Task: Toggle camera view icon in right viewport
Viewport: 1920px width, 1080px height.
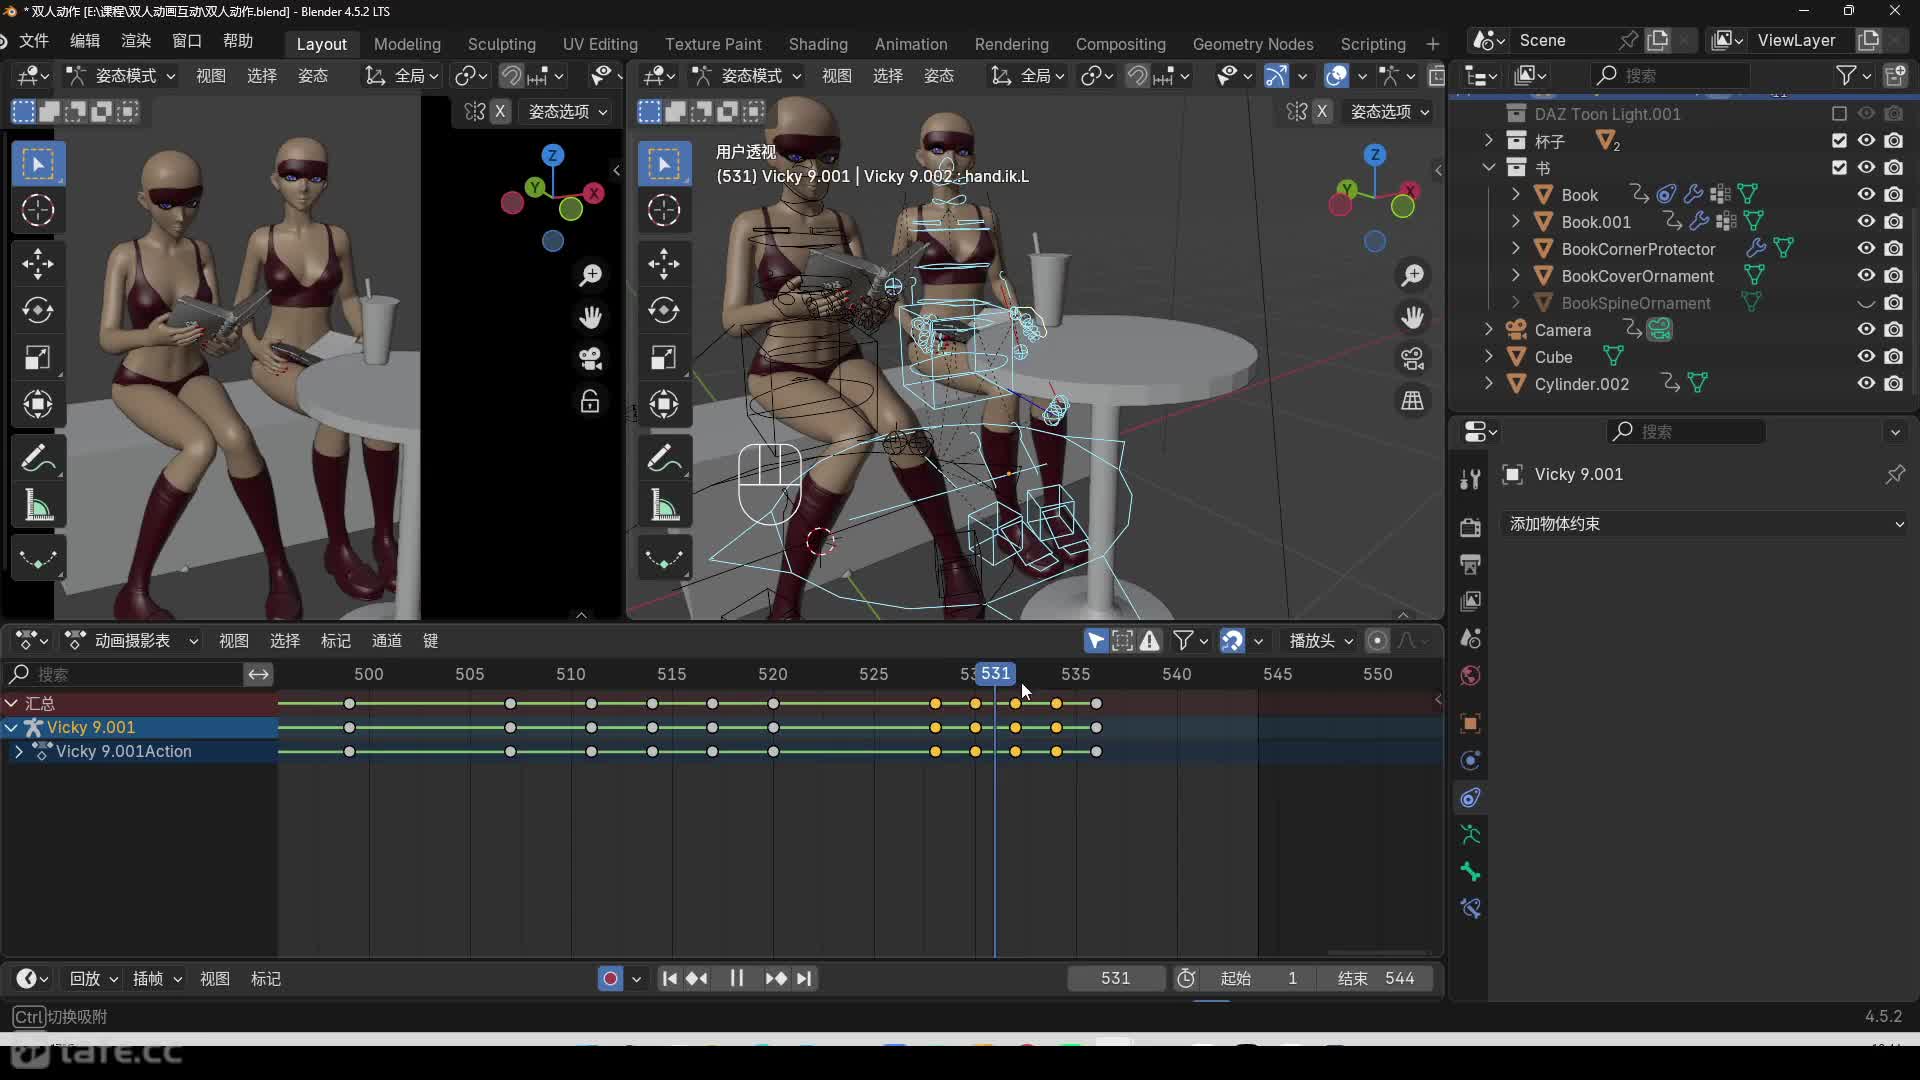Action: click(x=1412, y=359)
